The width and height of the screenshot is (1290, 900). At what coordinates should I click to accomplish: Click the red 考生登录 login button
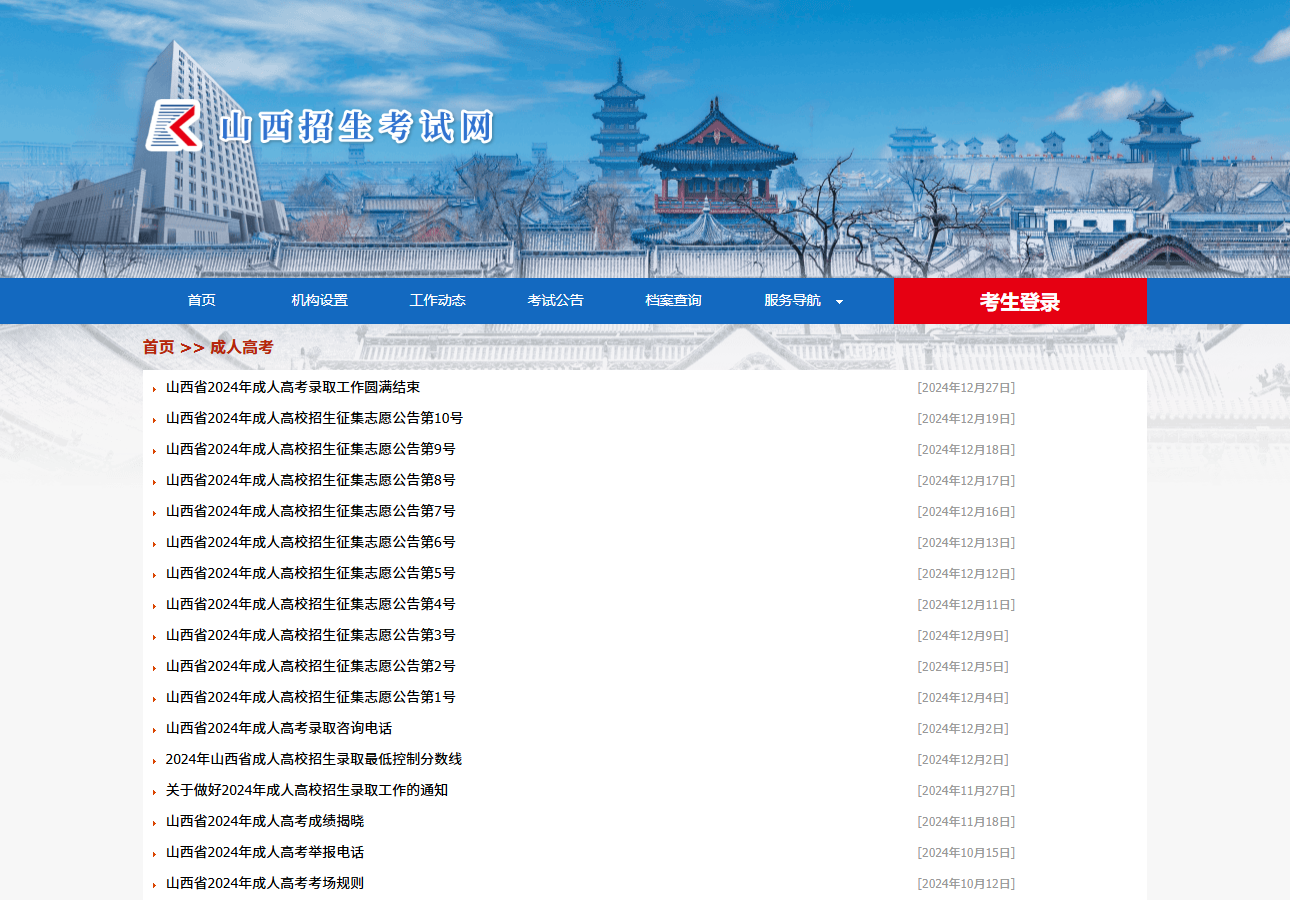pos(1018,300)
